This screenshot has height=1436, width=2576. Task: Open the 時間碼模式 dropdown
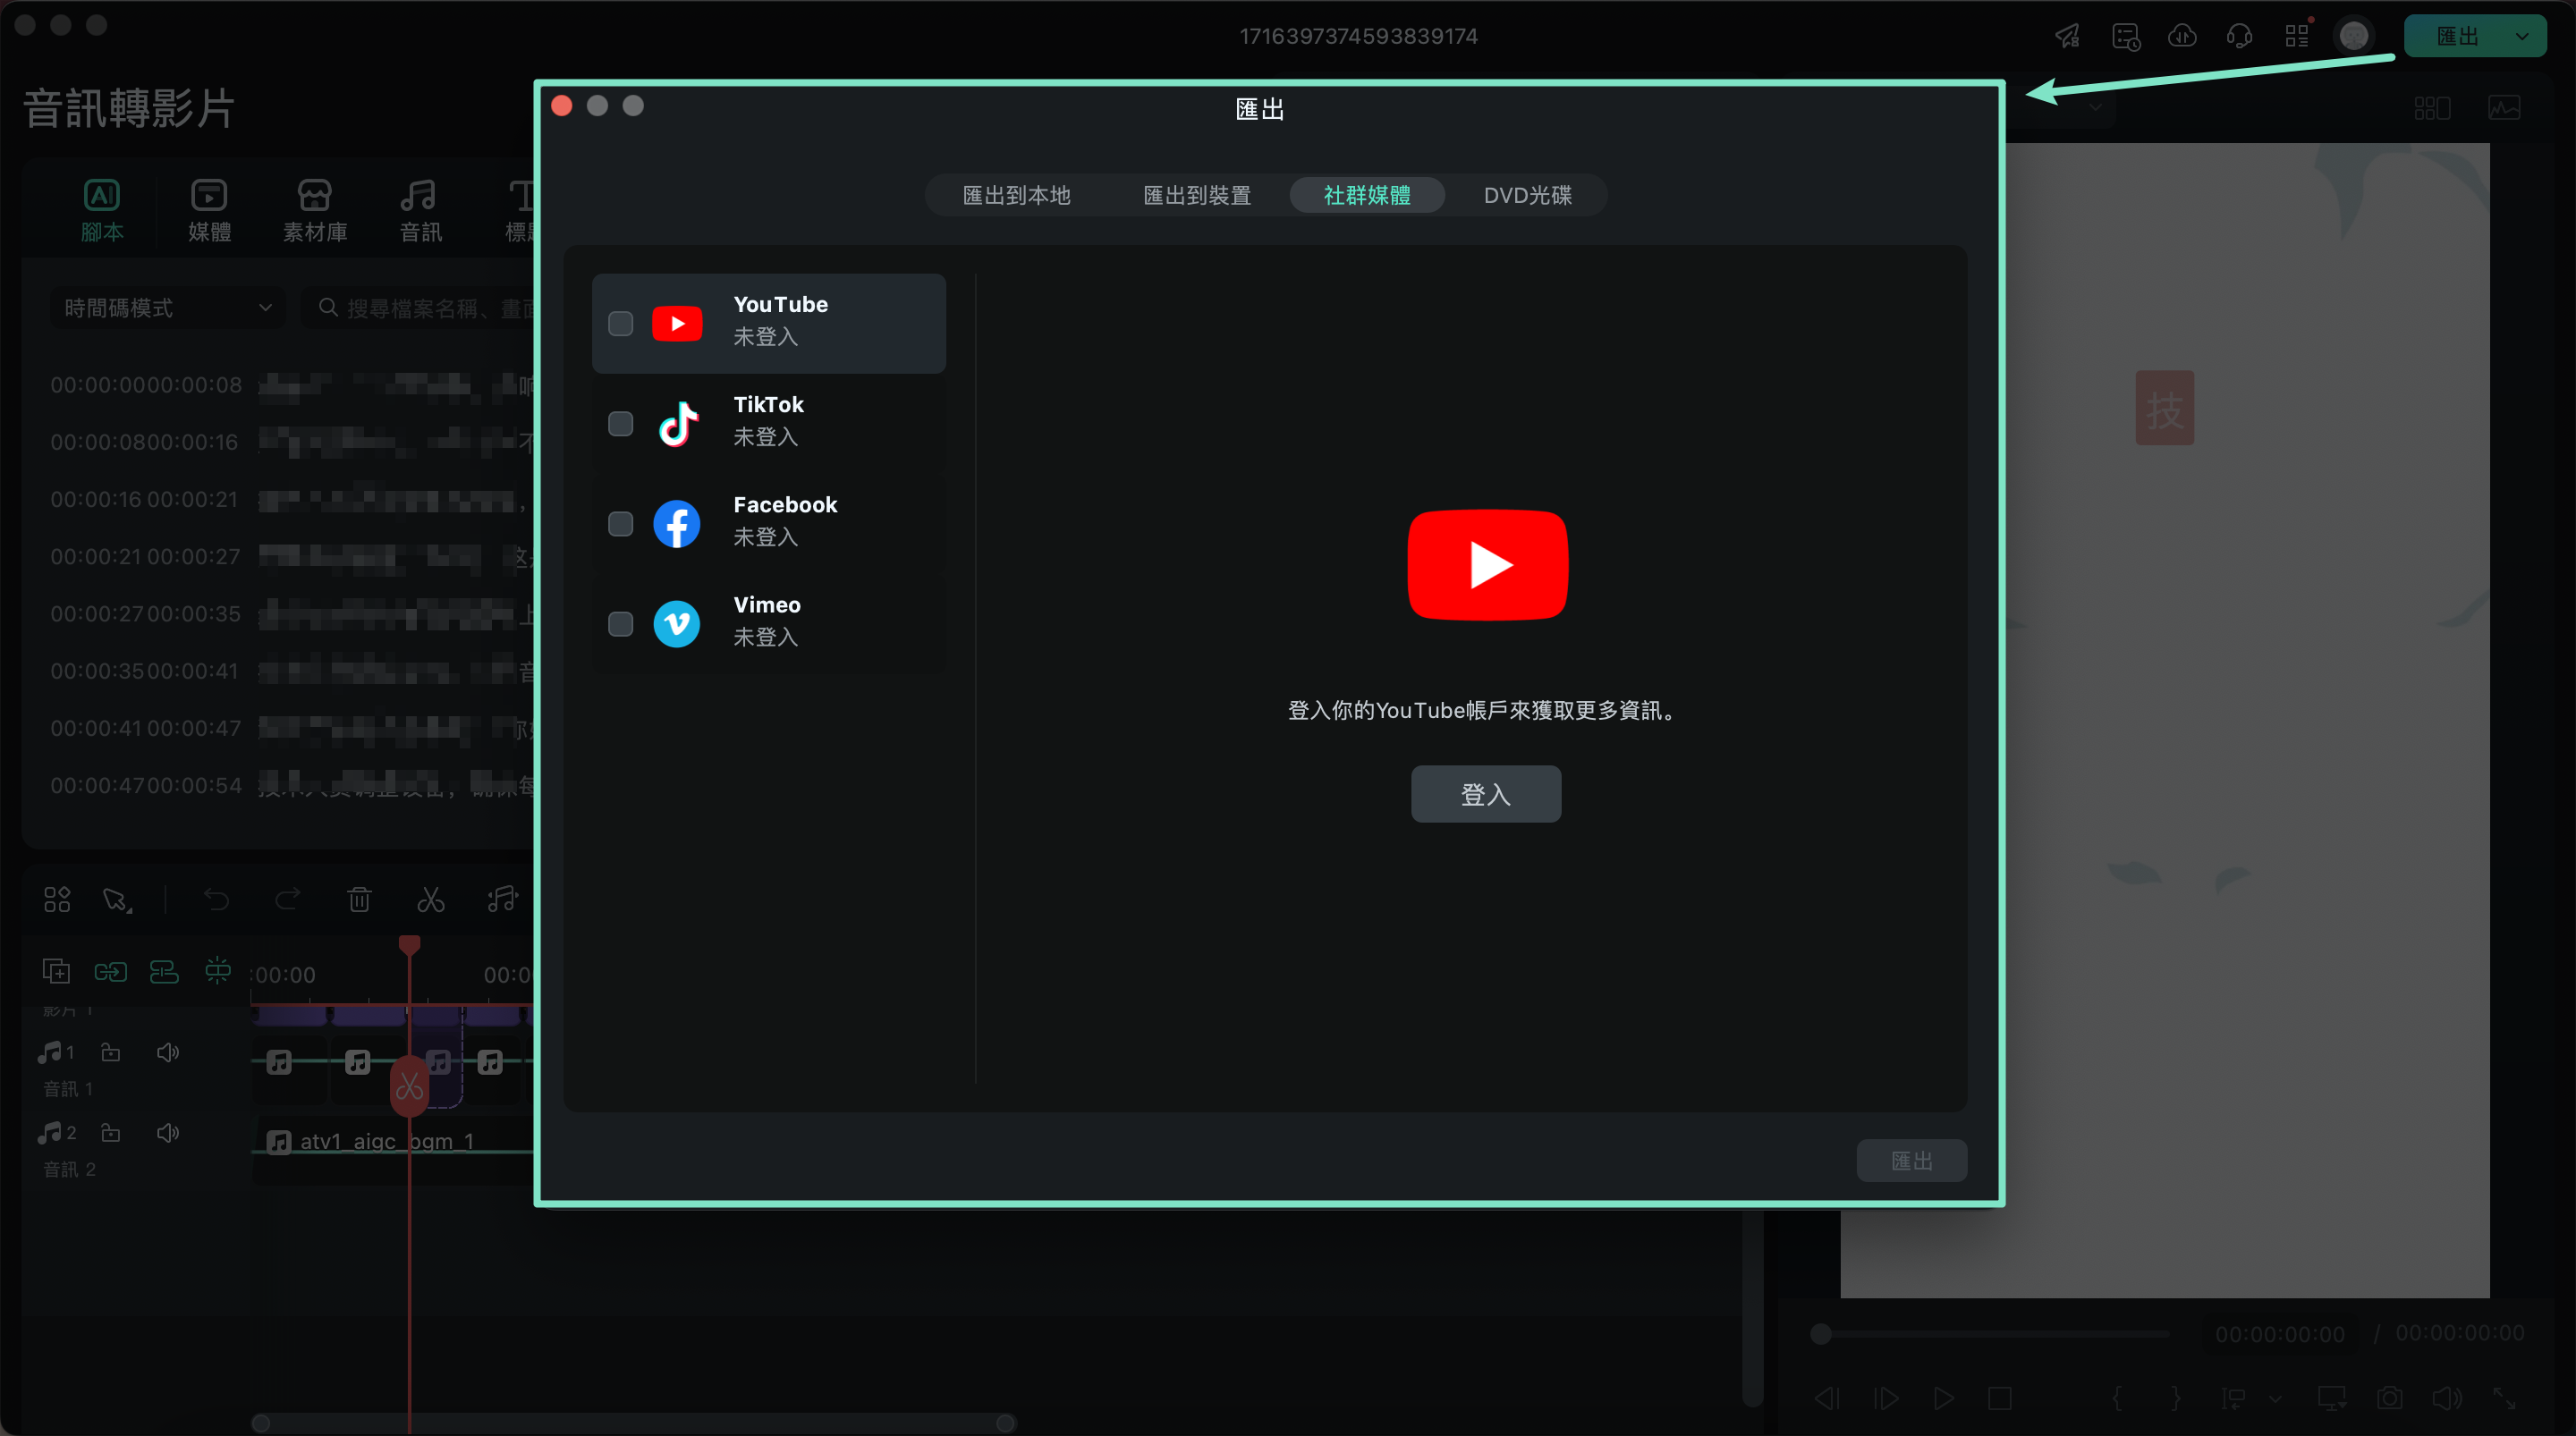pyautogui.click(x=167, y=308)
